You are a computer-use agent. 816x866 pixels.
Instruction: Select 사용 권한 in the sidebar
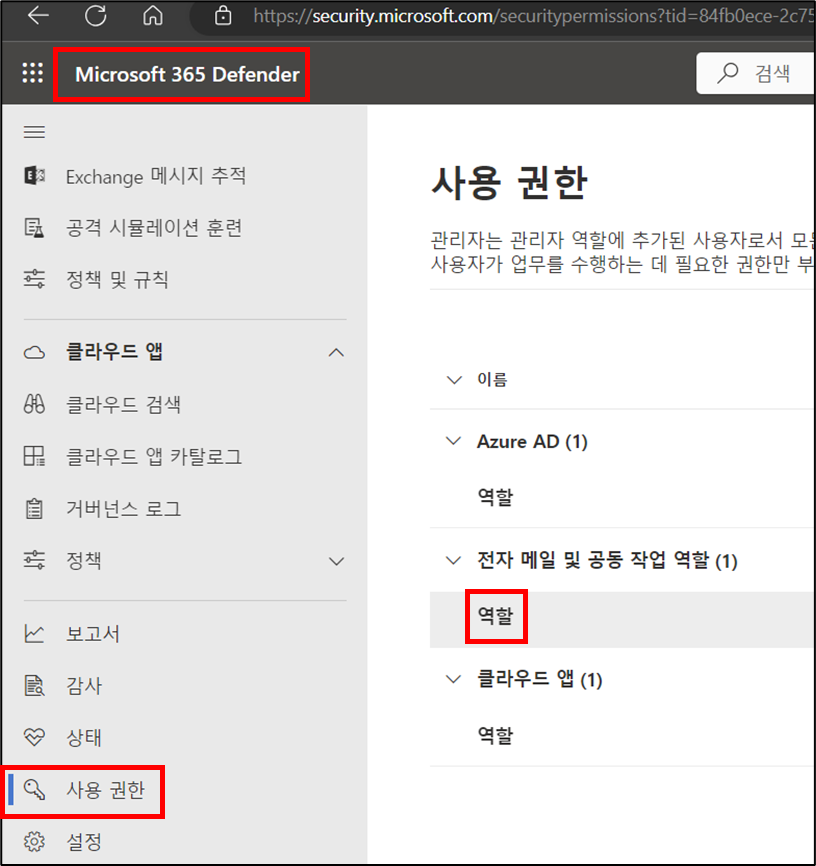(x=106, y=789)
